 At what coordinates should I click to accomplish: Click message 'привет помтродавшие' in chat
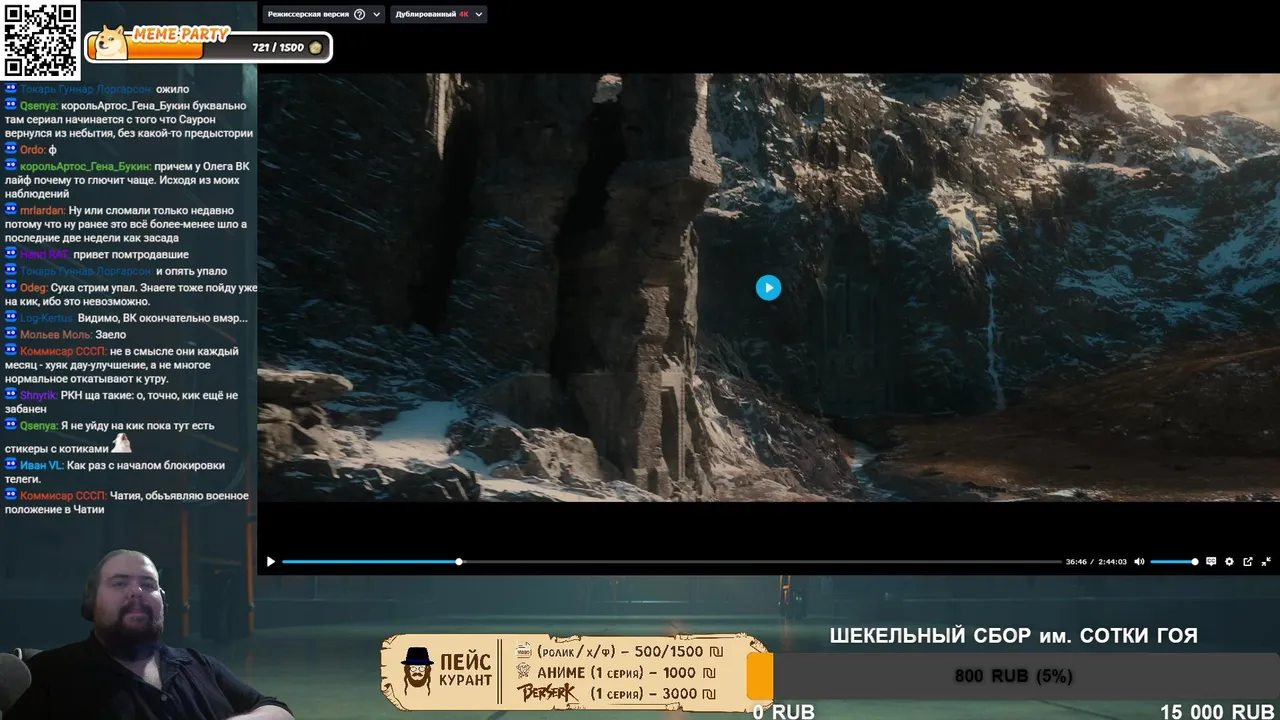click(131, 254)
